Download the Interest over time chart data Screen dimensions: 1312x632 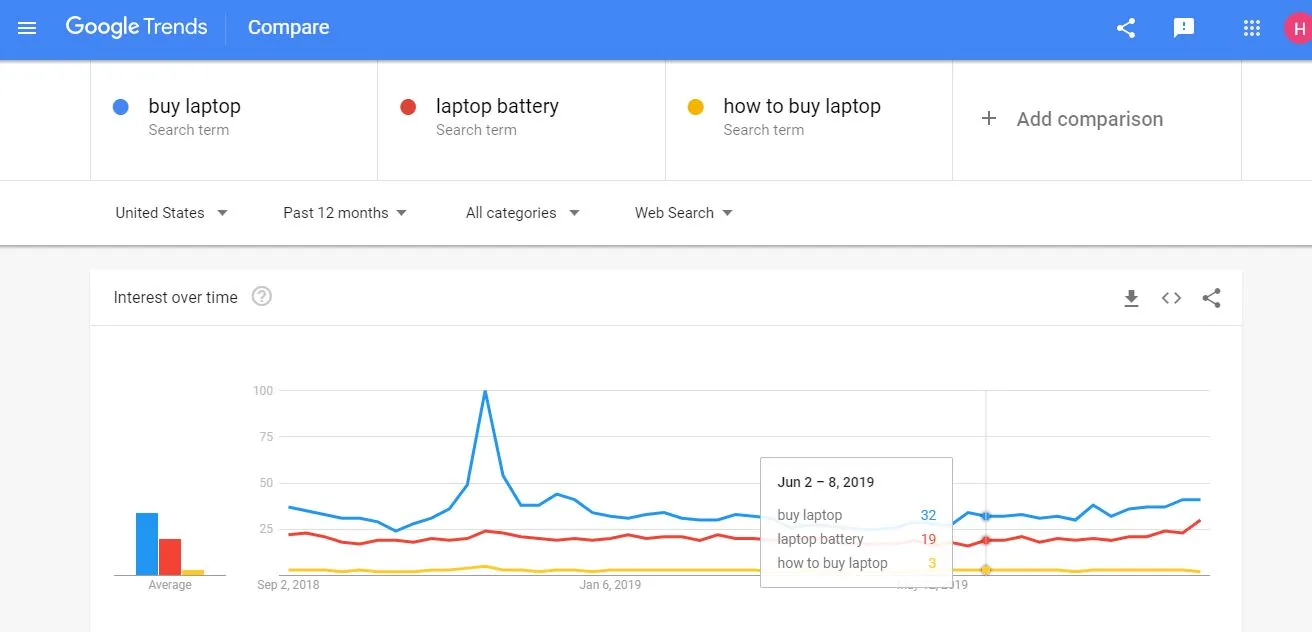(x=1131, y=297)
